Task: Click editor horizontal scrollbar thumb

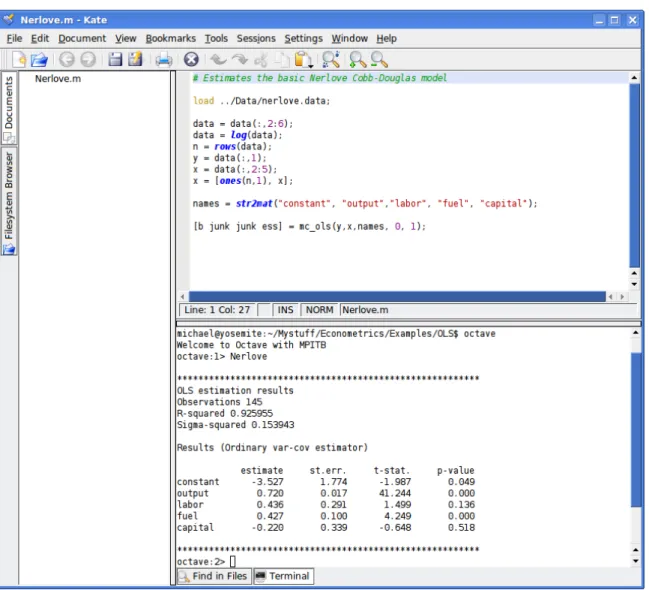Action: (x=397, y=296)
